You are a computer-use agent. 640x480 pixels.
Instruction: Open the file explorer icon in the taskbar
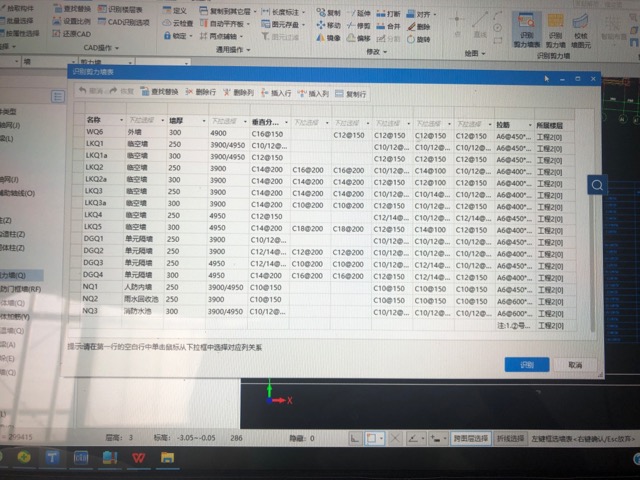point(167,458)
